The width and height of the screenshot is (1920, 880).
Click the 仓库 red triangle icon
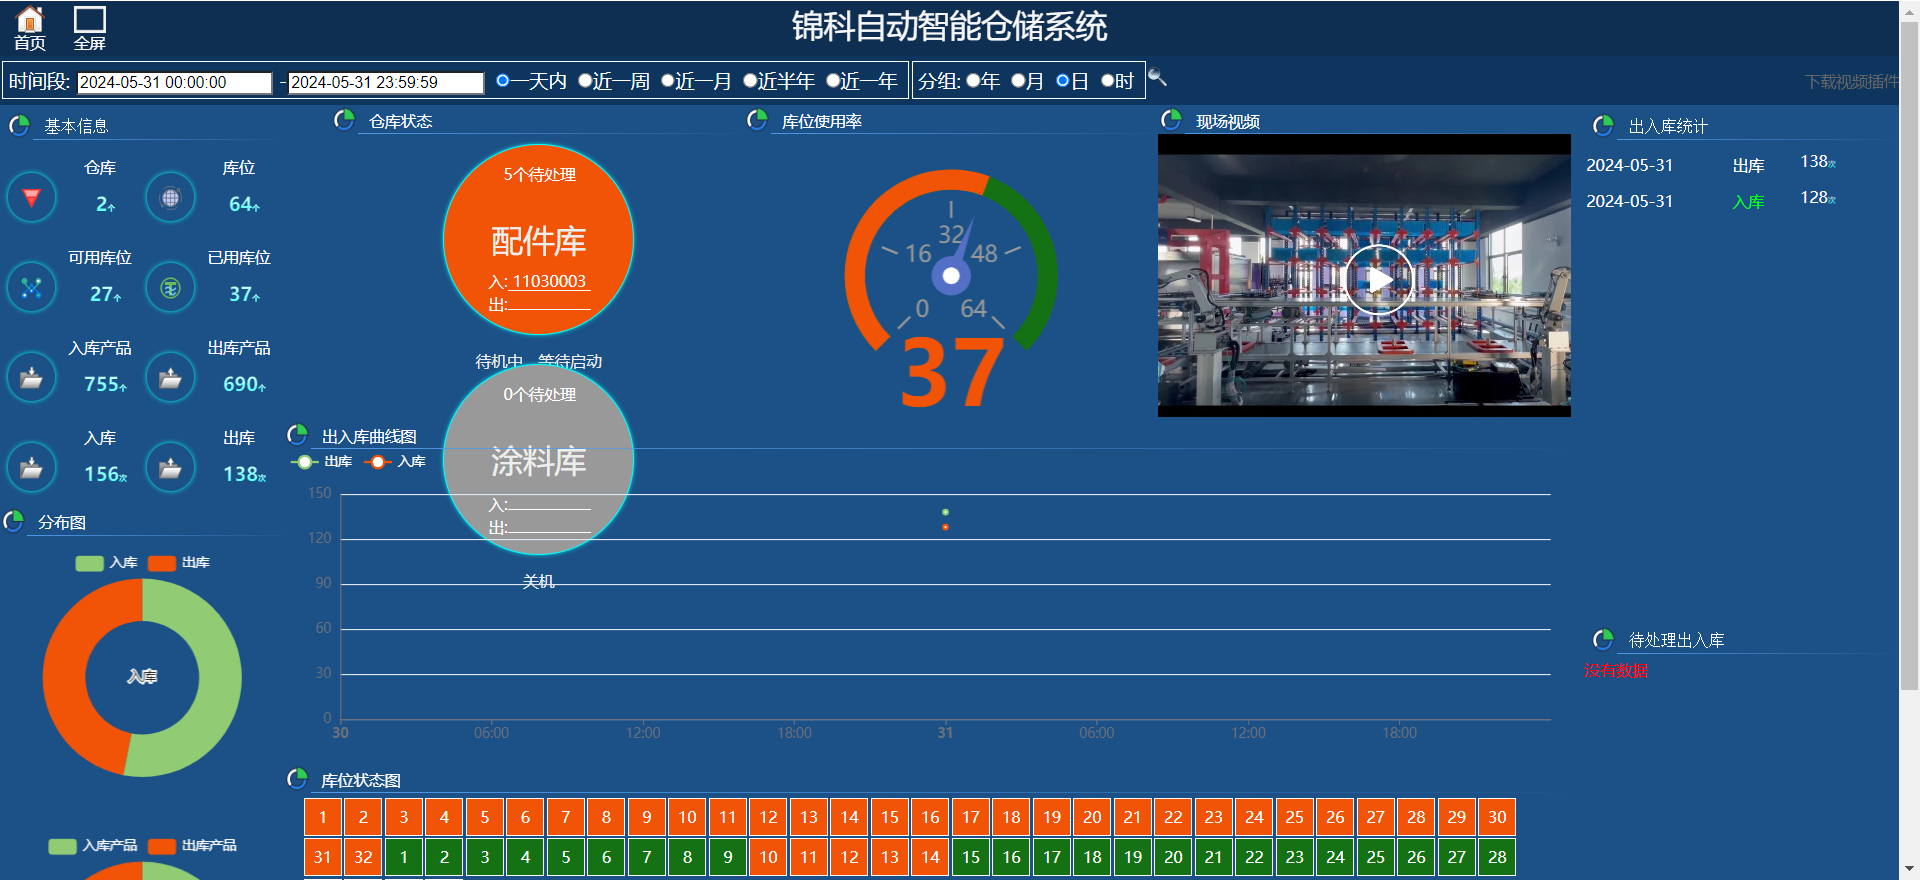coord(32,198)
